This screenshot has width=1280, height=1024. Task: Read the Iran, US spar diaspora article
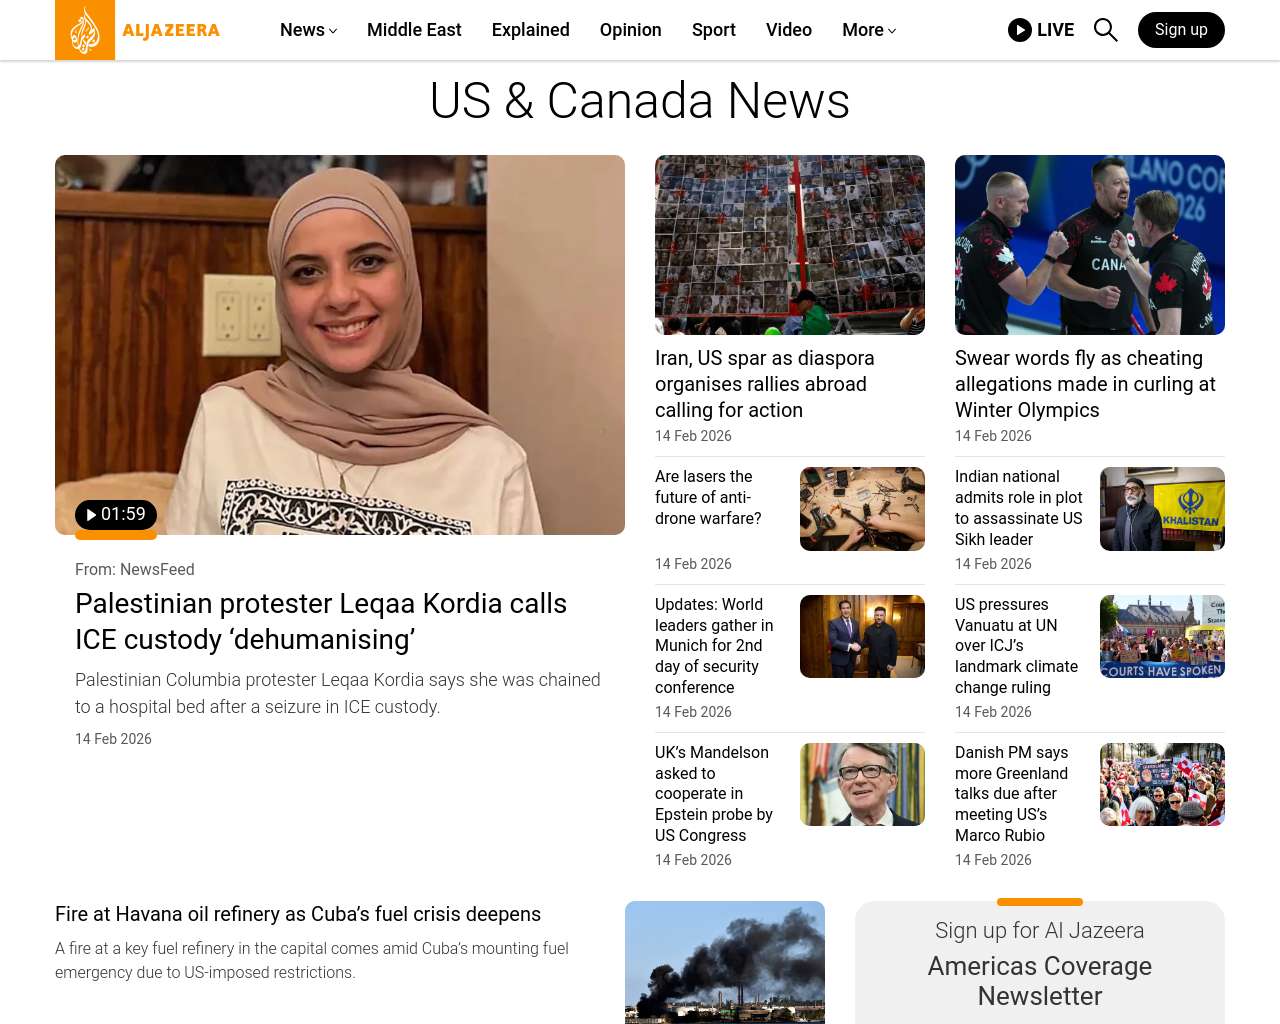[765, 384]
